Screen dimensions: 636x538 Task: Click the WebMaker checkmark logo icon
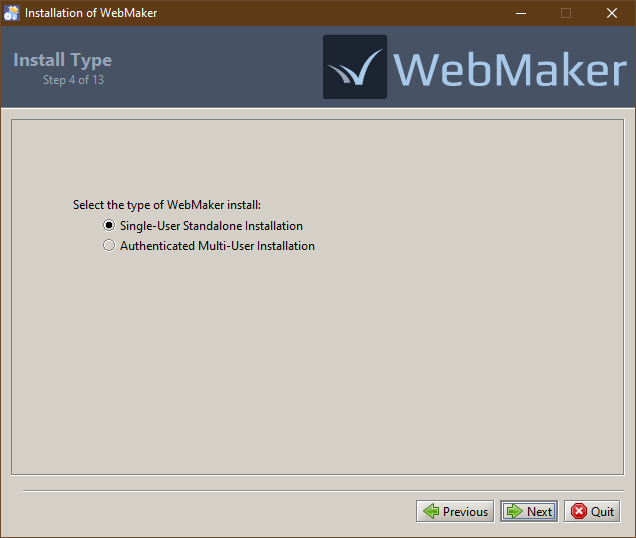354,67
